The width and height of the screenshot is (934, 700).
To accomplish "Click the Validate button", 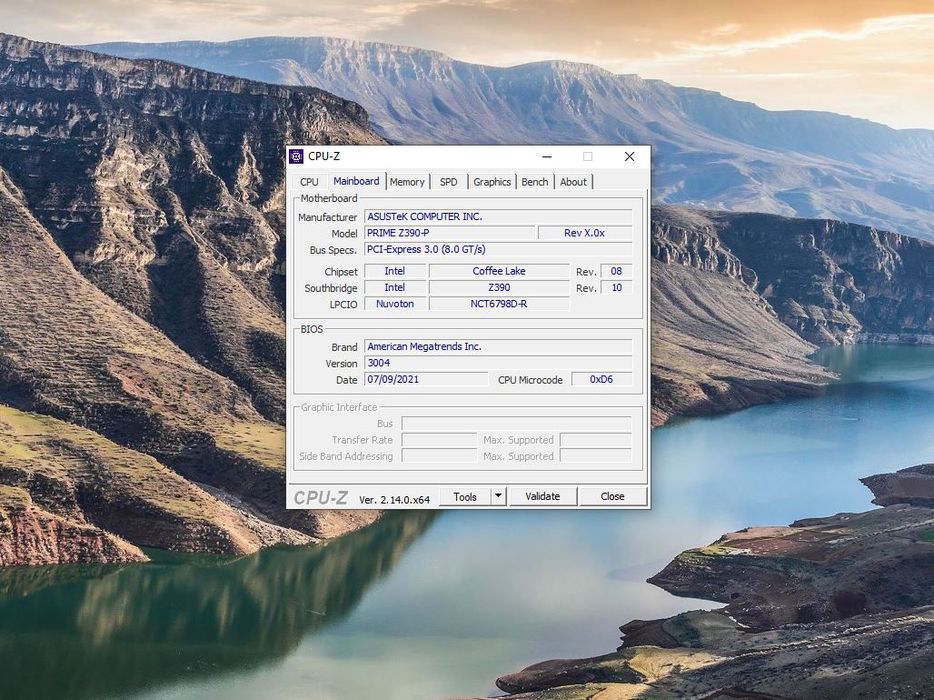I will point(543,496).
